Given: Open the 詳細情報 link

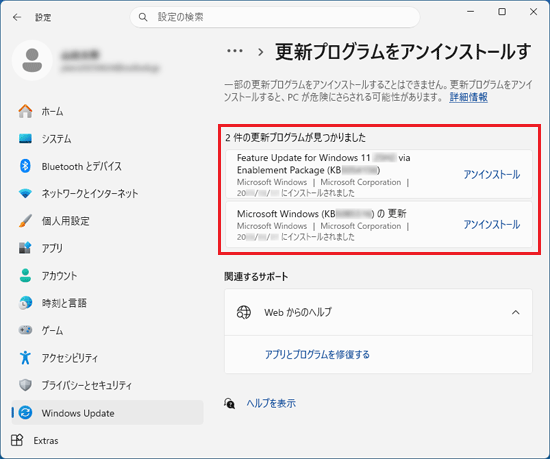Looking at the screenshot, I should 468,97.
